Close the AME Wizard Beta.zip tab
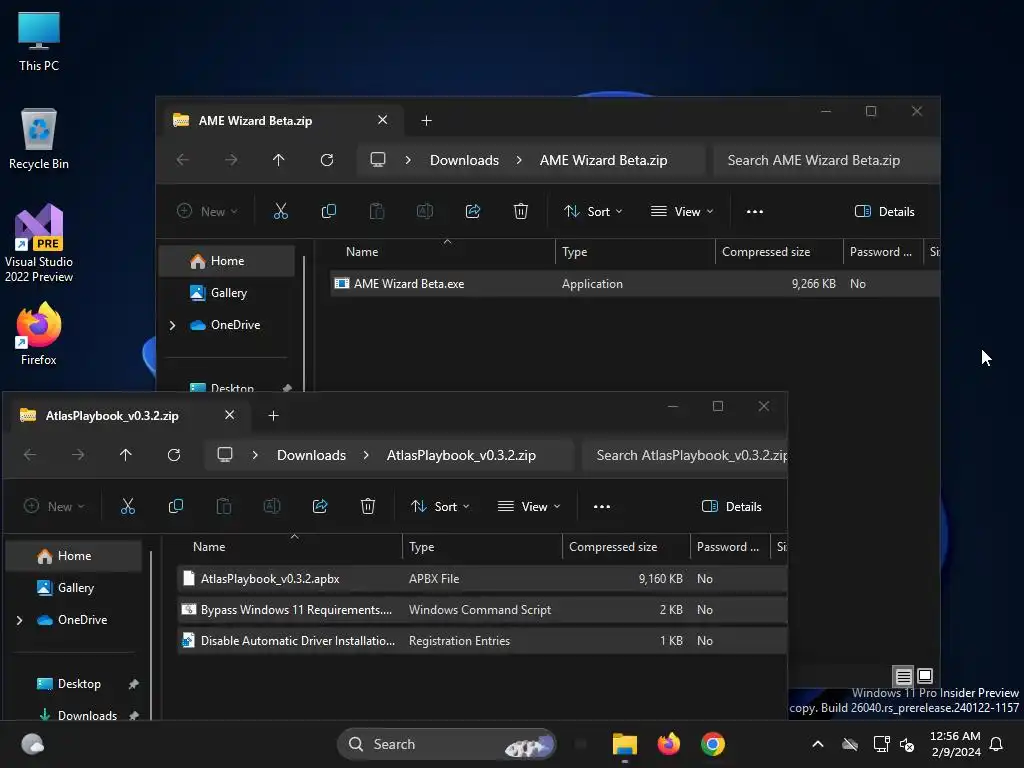 pos(383,120)
